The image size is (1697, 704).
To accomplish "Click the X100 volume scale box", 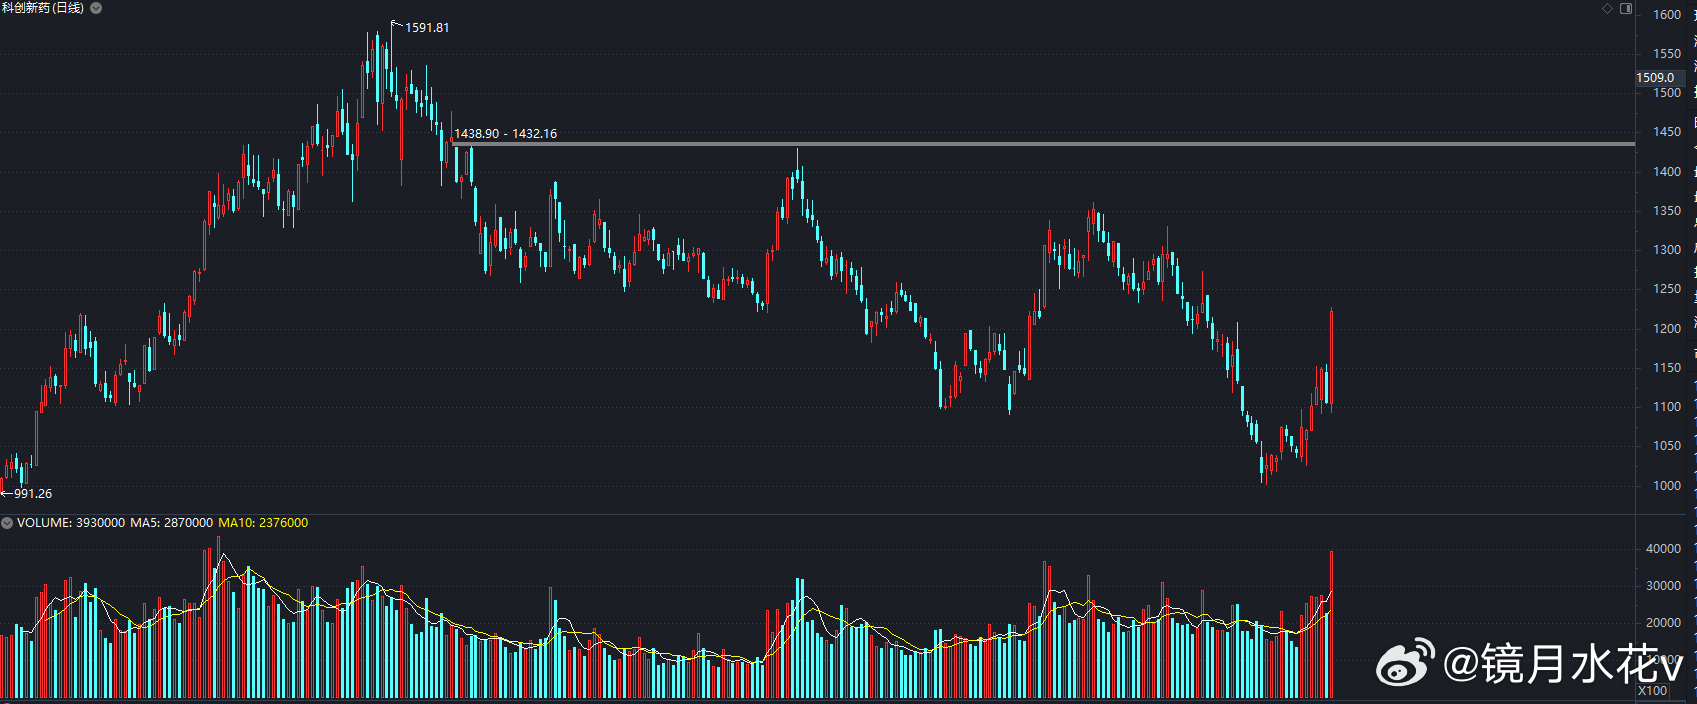I will (1653, 691).
